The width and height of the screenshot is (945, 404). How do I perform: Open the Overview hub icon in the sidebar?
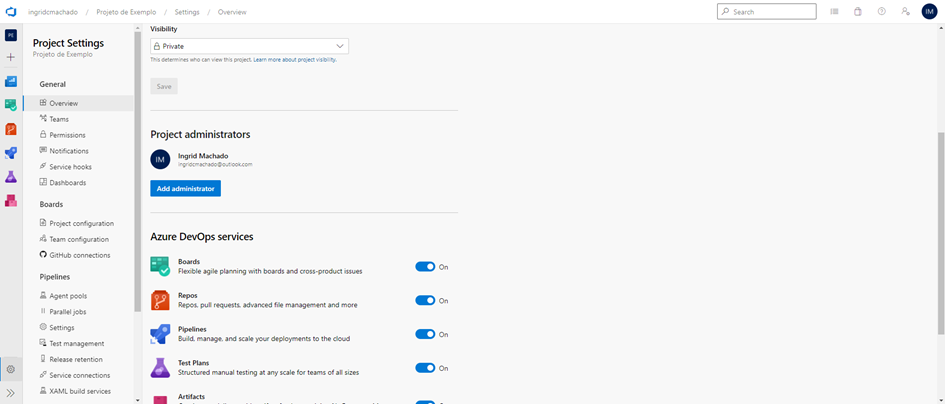11,81
